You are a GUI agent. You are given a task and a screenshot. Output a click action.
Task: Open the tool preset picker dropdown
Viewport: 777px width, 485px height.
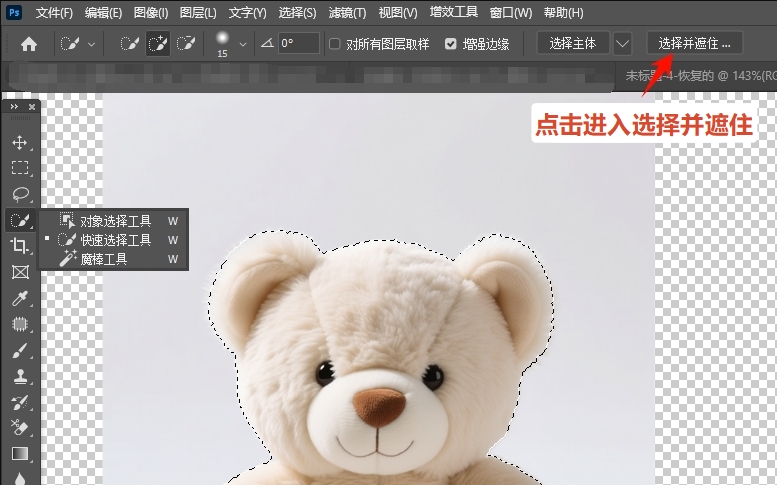(92, 45)
